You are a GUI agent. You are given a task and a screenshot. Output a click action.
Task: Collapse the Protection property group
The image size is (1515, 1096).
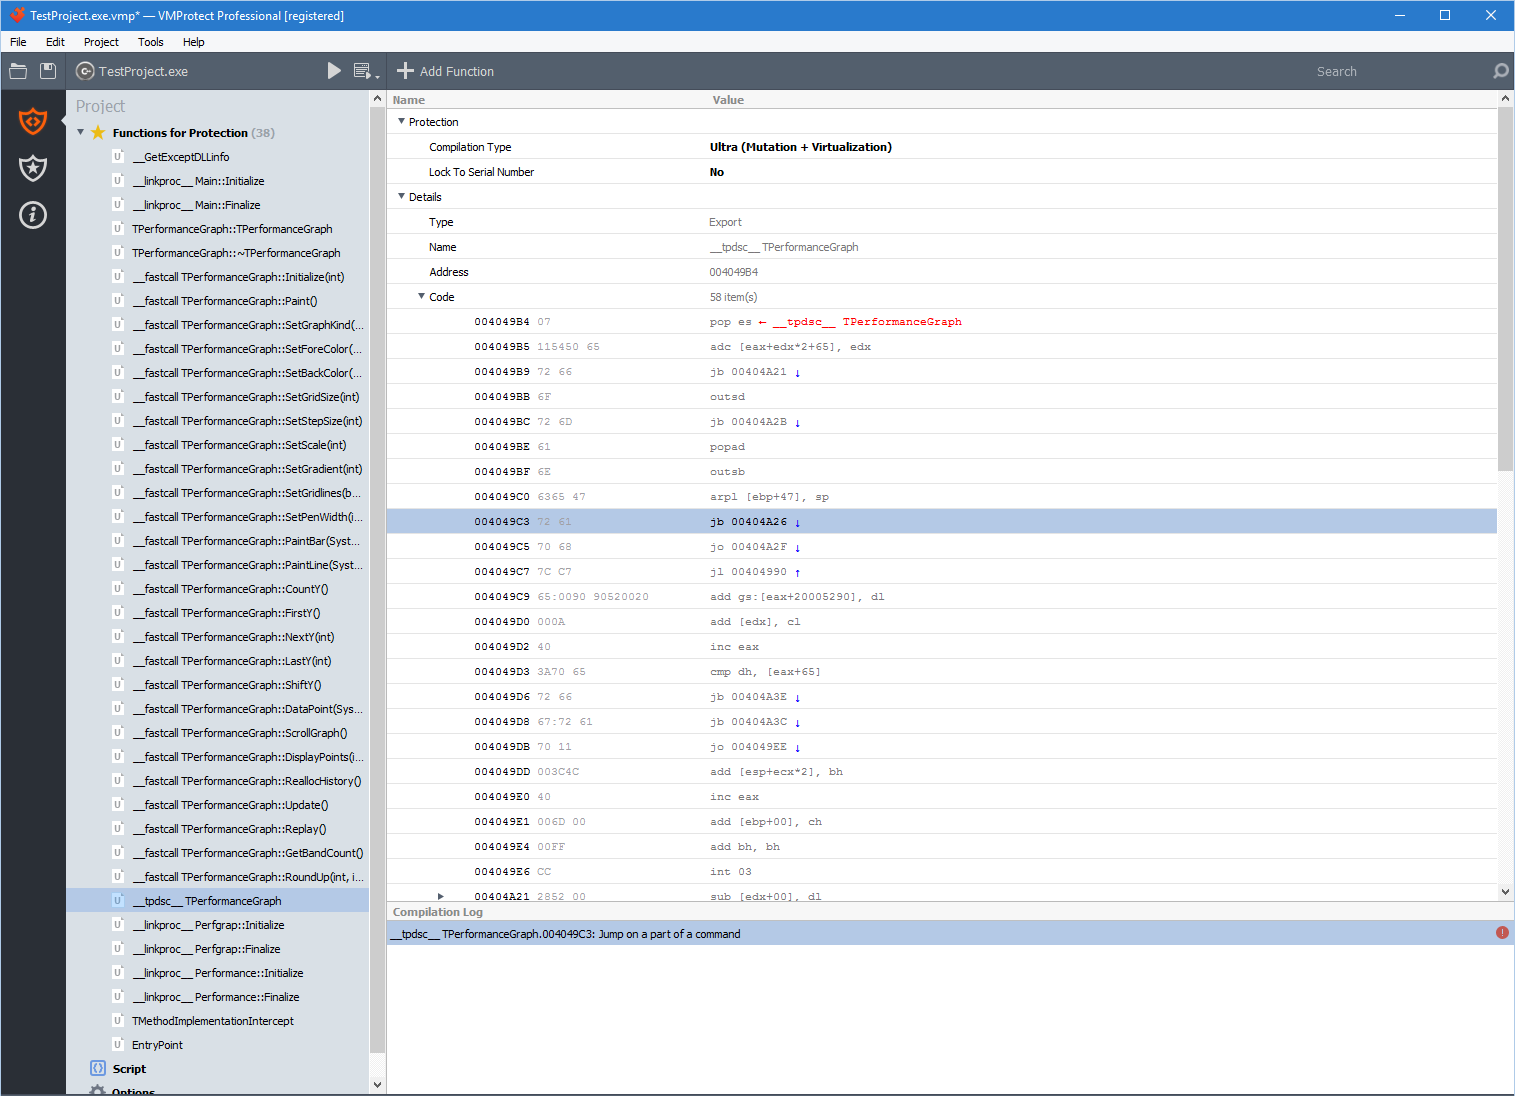pyautogui.click(x=402, y=121)
